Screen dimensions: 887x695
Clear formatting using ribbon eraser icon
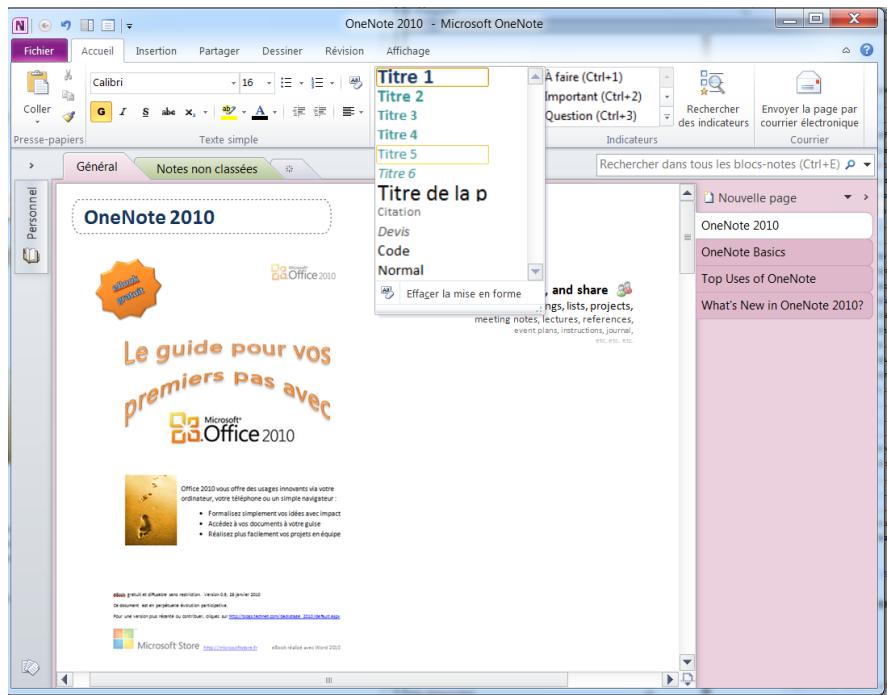[355, 83]
